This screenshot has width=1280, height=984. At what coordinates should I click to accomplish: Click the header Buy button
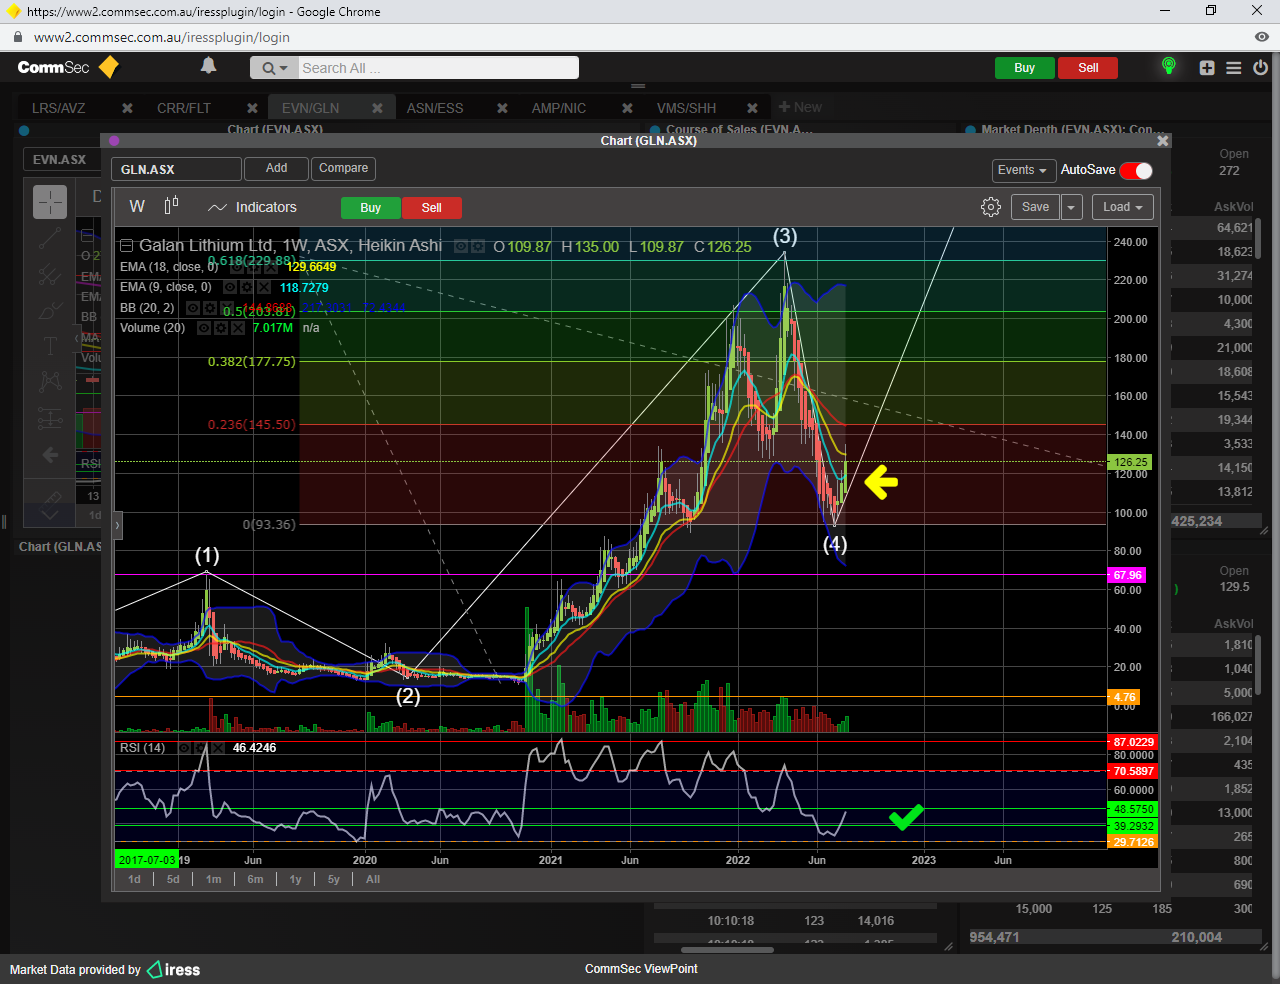tap(1024, 68)
